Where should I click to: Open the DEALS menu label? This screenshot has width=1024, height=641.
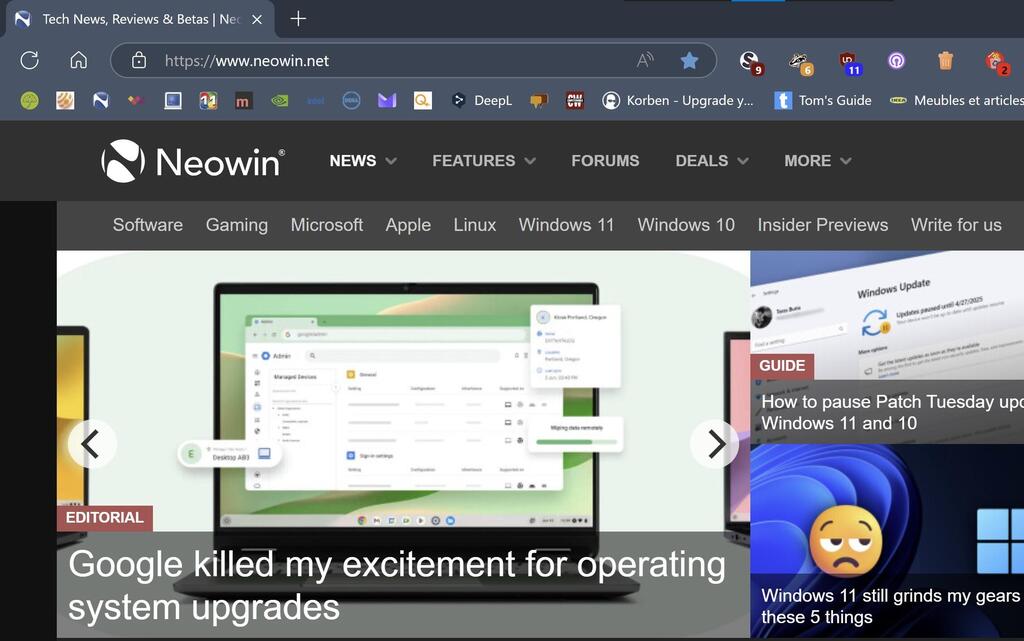click(x=701, y=161)
